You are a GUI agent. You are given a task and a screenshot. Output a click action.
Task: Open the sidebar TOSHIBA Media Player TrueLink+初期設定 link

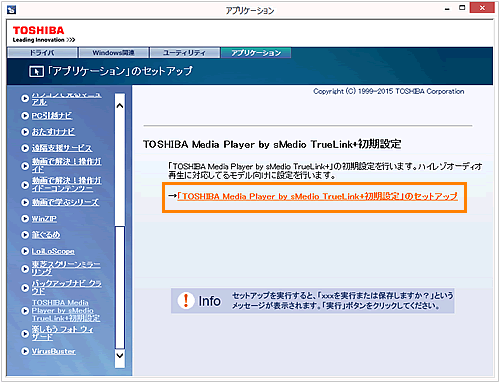tap(66, 310)
